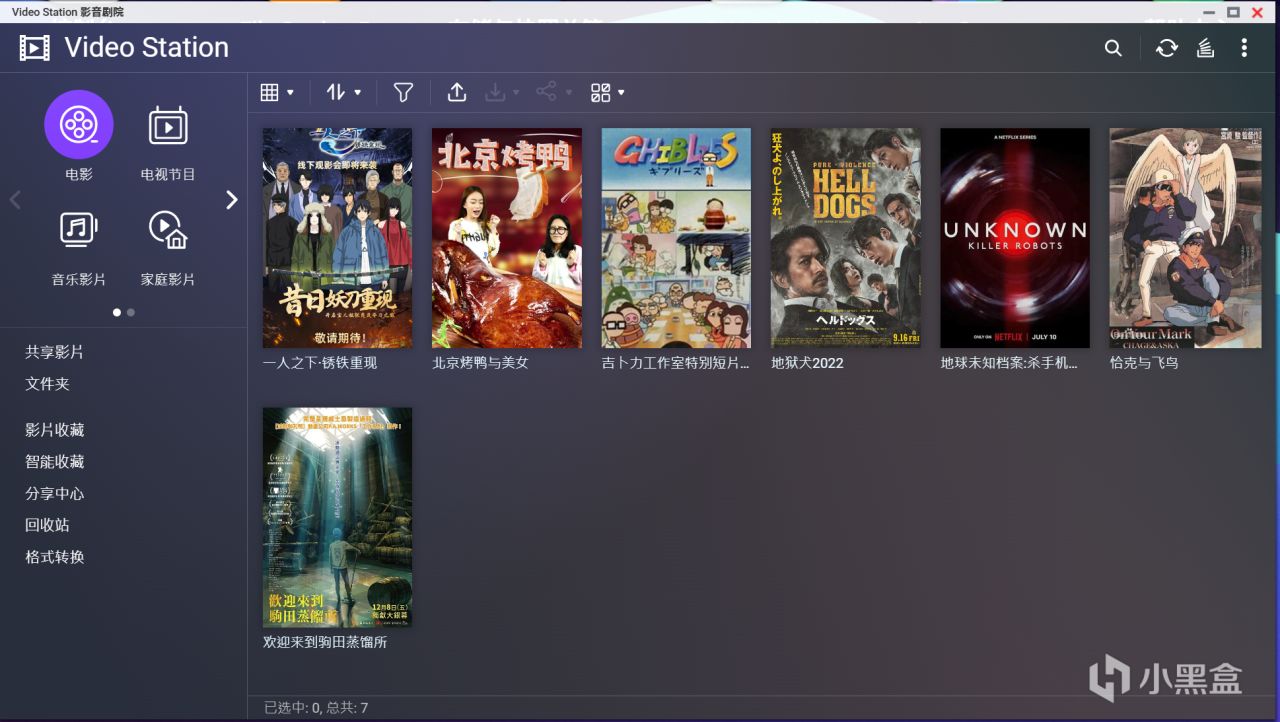1280x722 pixels.
Task: Expand the sort order dropdown
Action: 344,92
